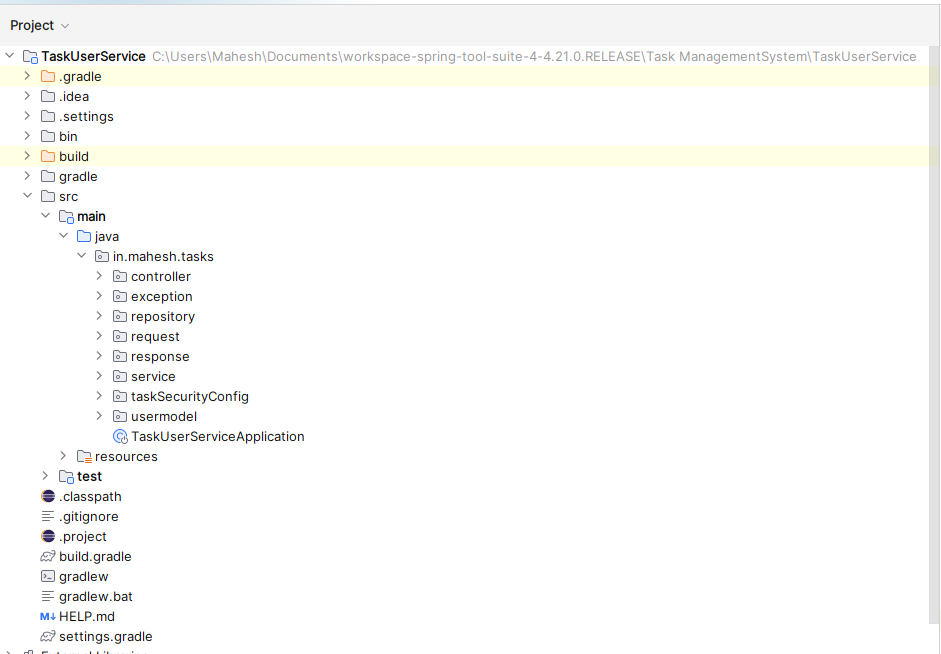941x654 pixels.
Task: Expand the controller package
Action: (99, 277)
